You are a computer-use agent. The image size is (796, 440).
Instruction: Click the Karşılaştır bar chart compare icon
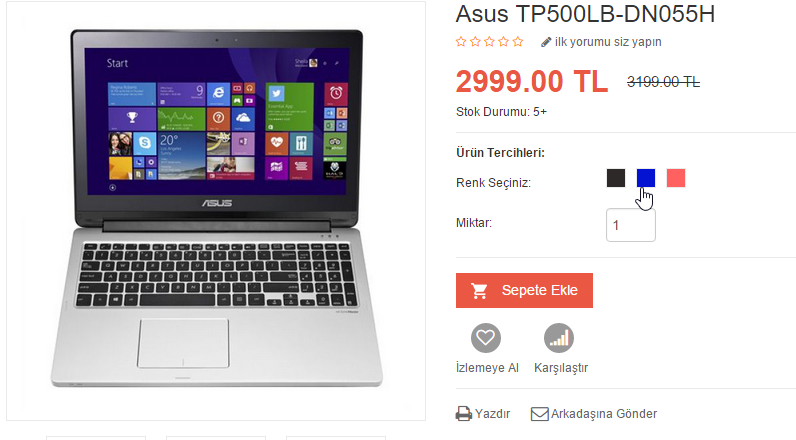tap(559, 338)
